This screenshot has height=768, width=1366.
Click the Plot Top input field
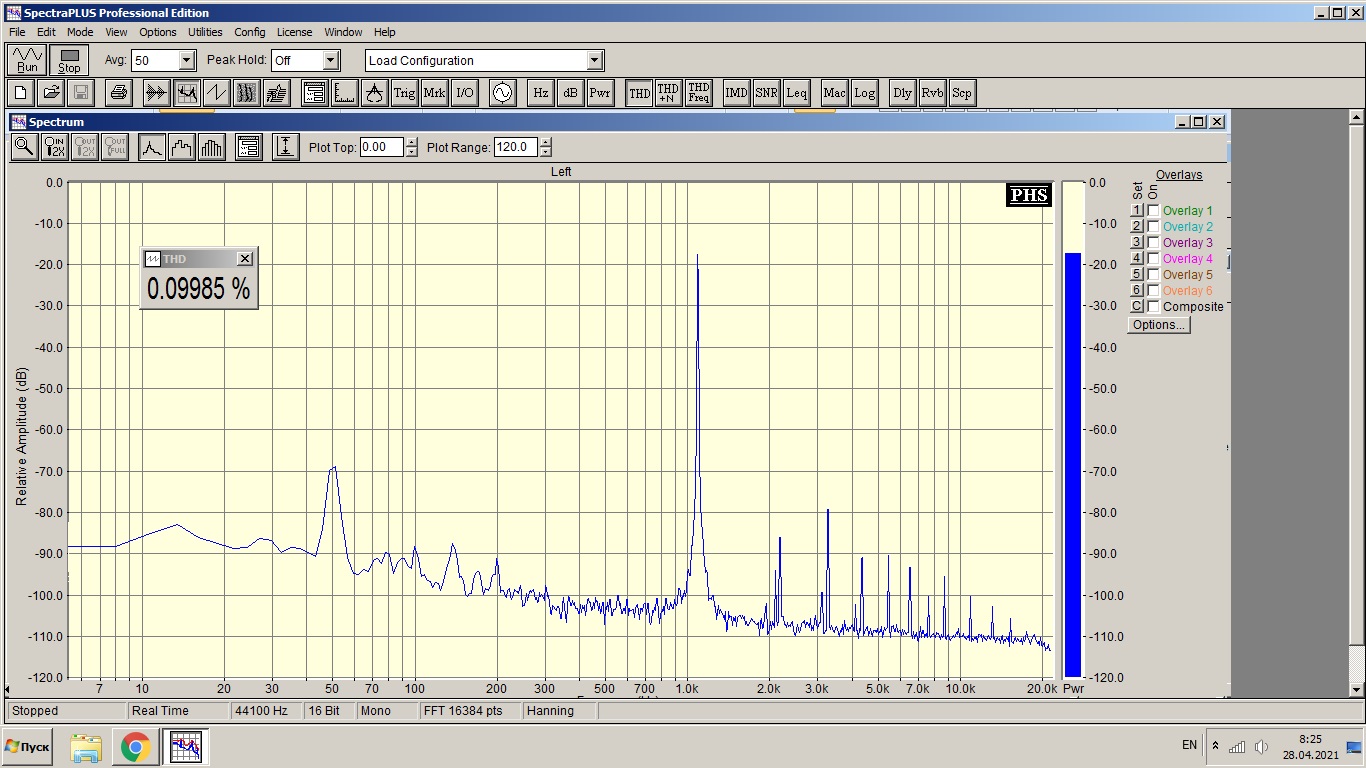pyautogui.click(x=382, y=147)
